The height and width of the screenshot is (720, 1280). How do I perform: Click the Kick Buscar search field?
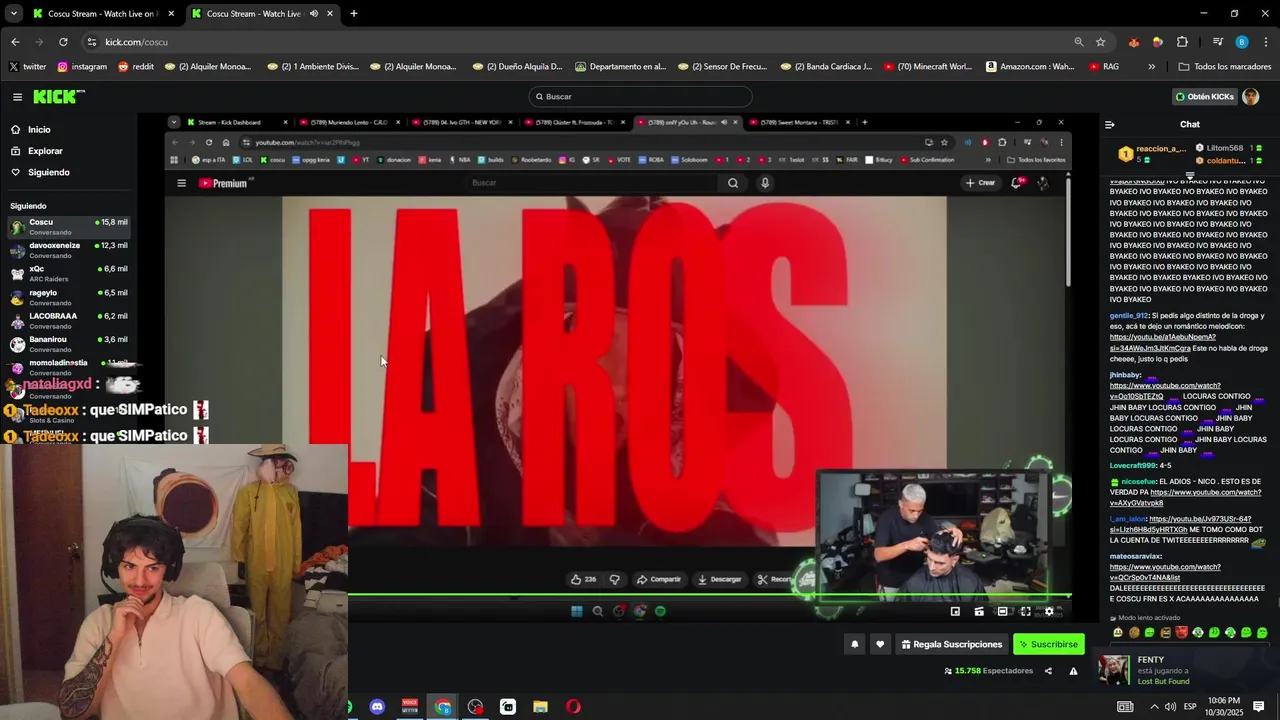(x=640, y=97)
